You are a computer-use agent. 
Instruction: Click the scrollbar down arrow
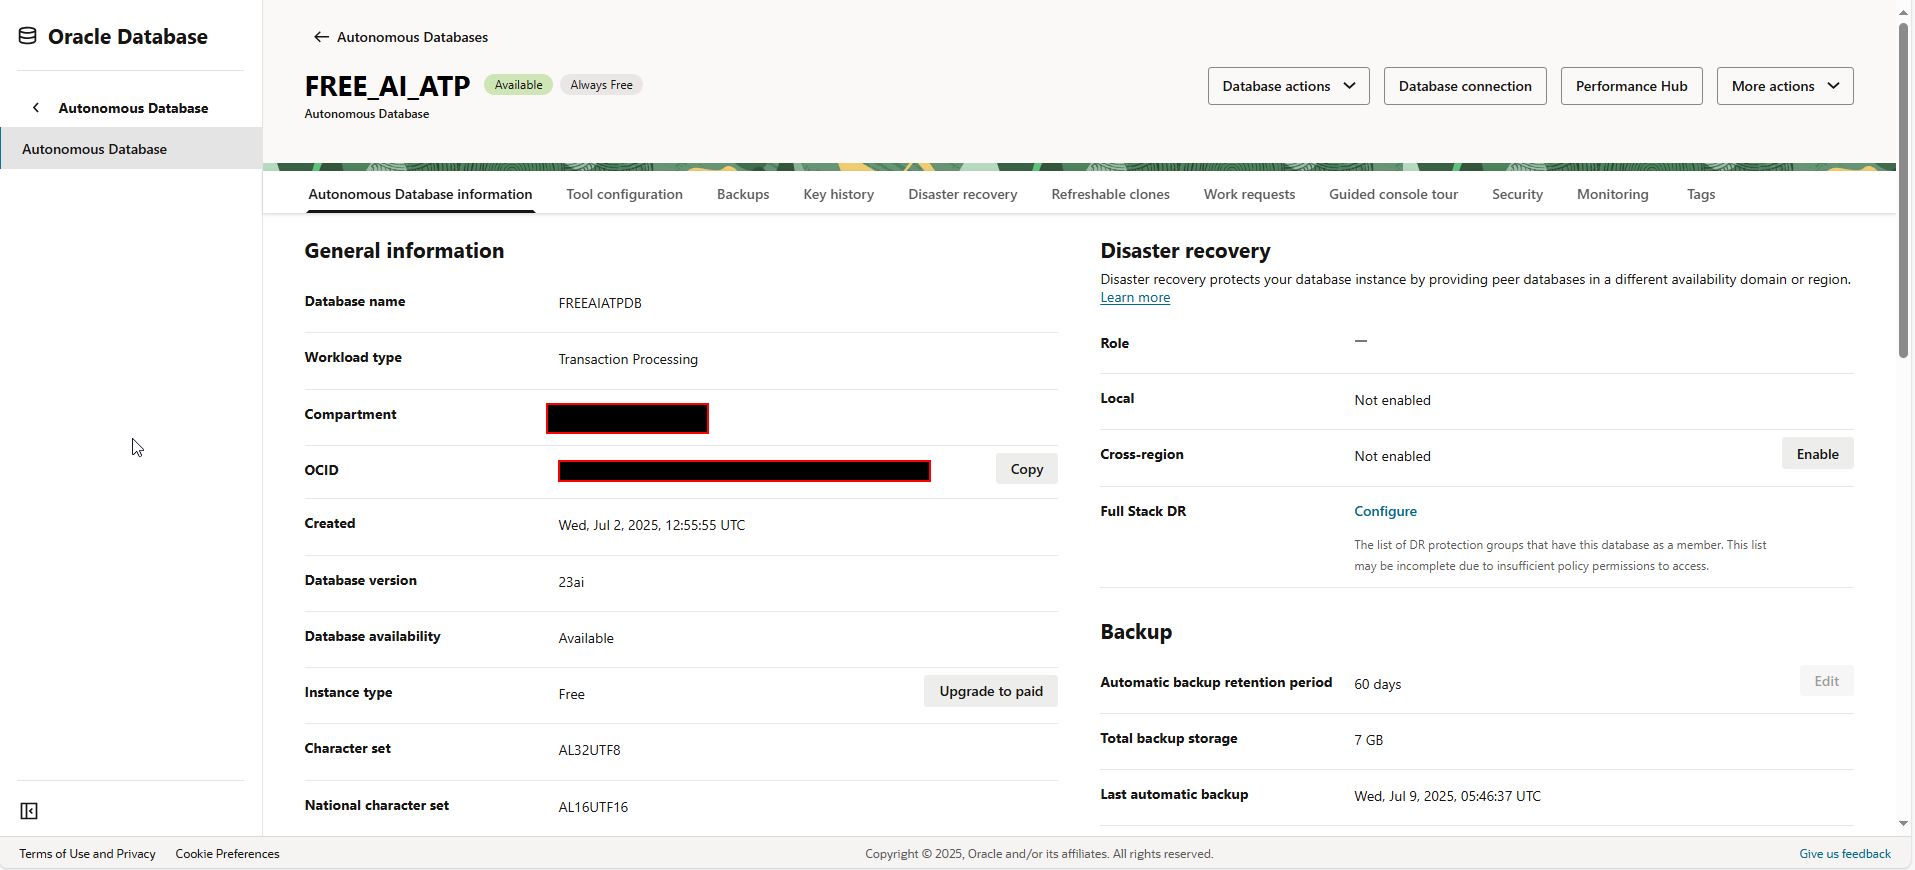point(1903,824)
